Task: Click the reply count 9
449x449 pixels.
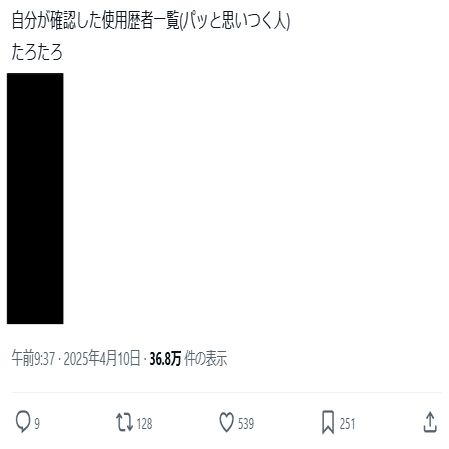Action: click(37, 424)
